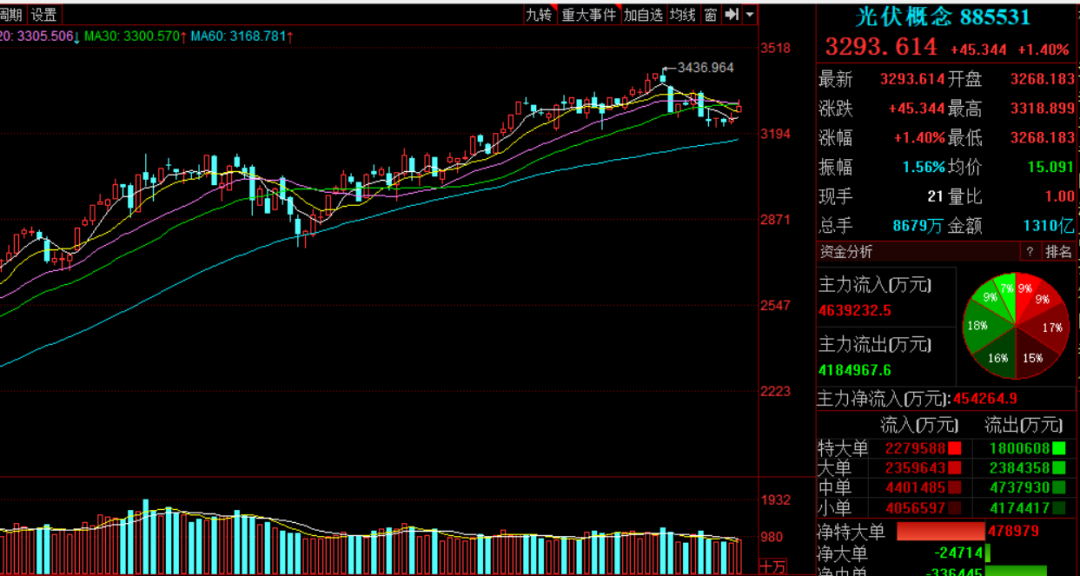Click the 光伏概念 885531 title
This screenshot has height=576, width=1080.
(x=942, y=17)
